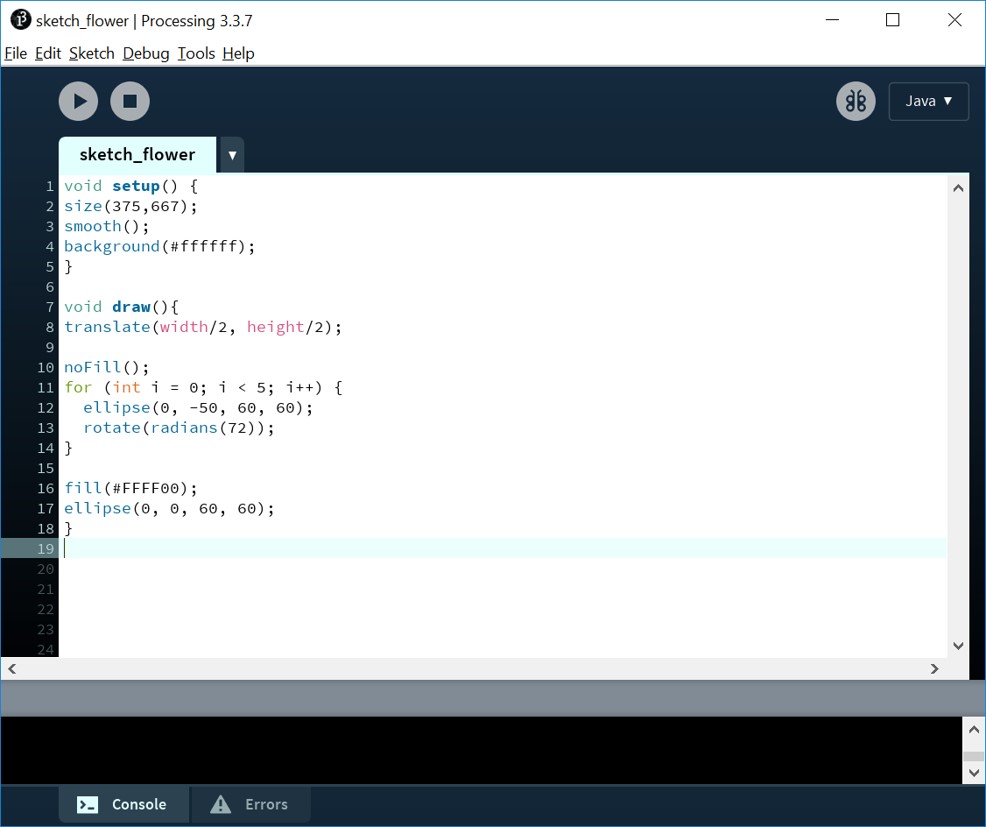Click editor horizontal scroll right arrow

934,669
